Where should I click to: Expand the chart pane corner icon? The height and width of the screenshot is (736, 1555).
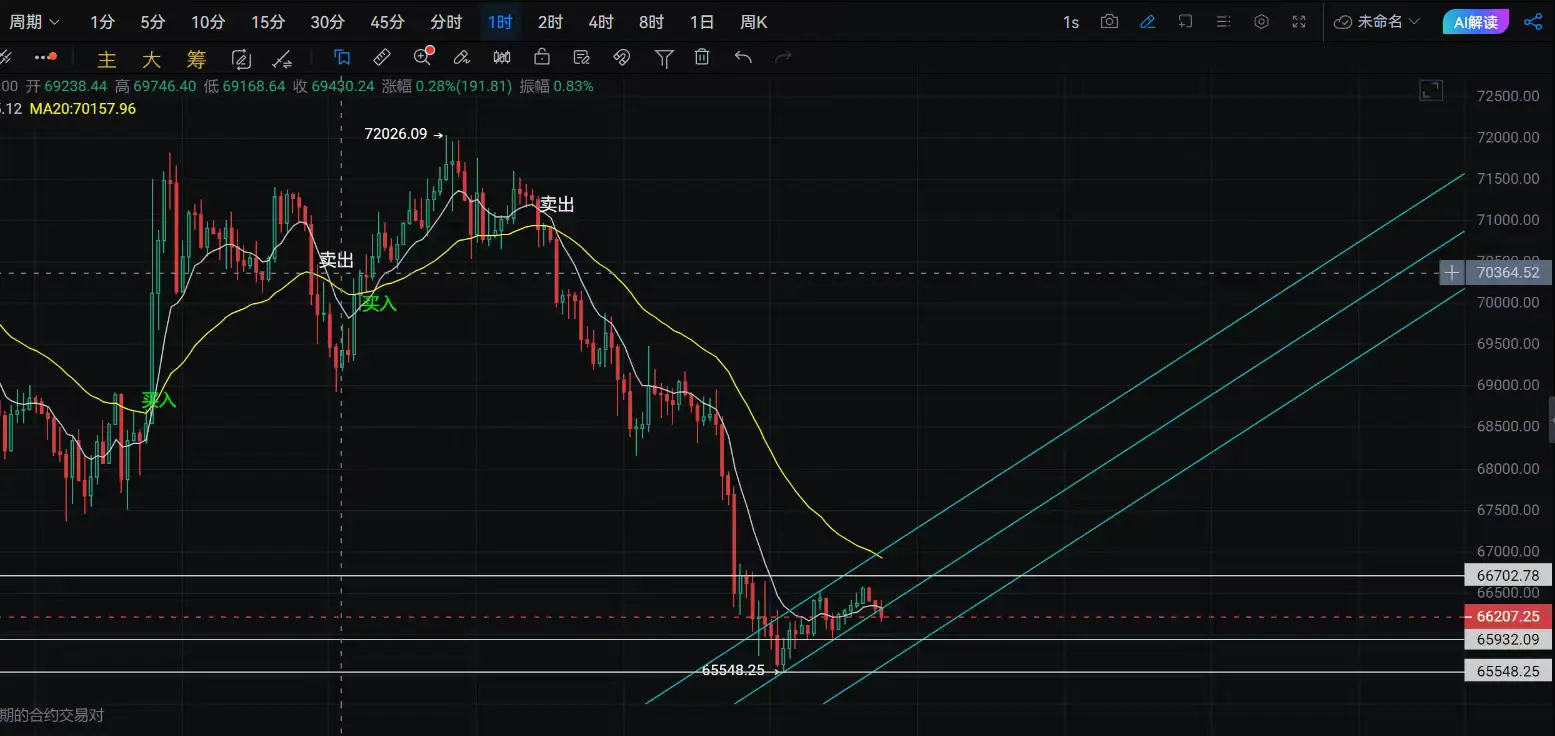click(1432, 91)
